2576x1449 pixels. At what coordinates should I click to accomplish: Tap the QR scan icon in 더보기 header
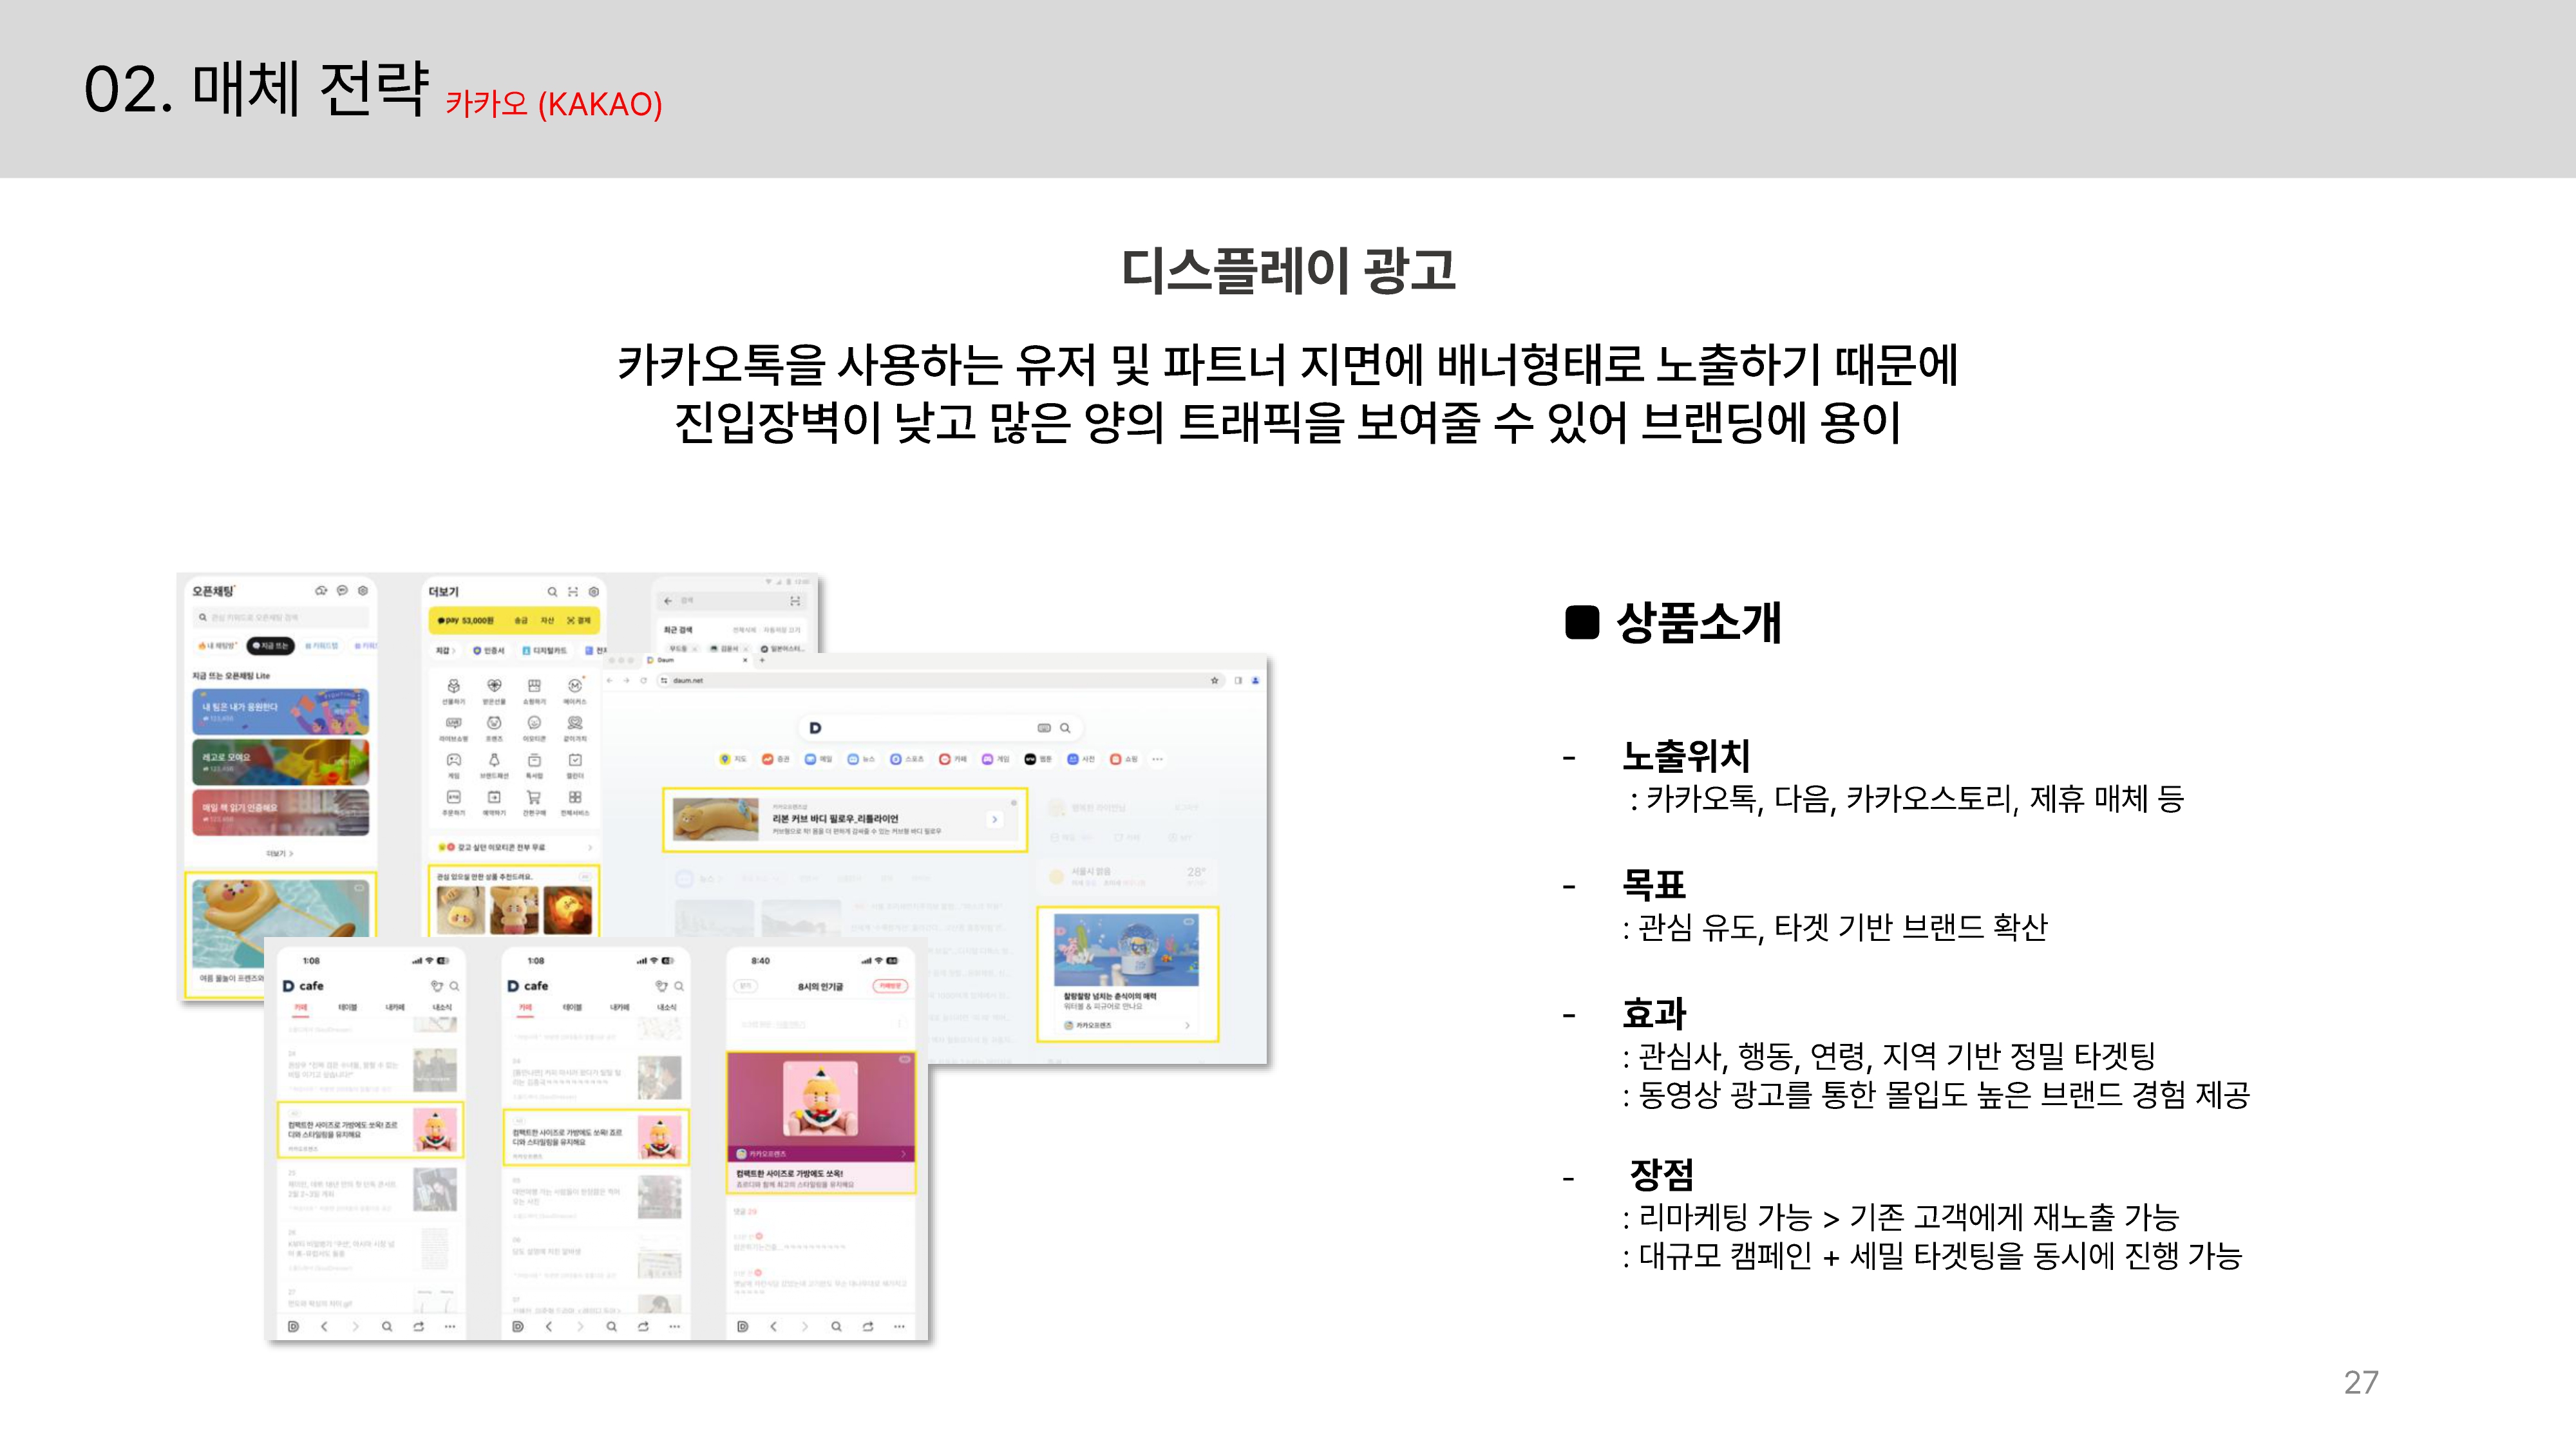(x=573, y=592)
